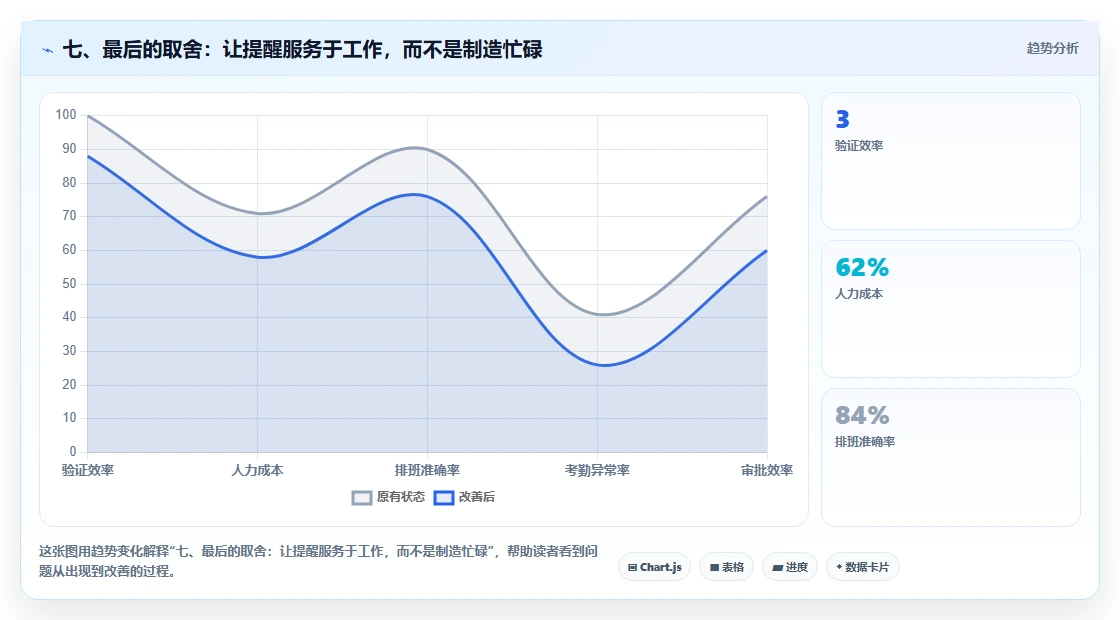Screen dimensions: 1120x620
Task: Toggle the 改善后 legend swatch
Action: (x=444, y=498)
